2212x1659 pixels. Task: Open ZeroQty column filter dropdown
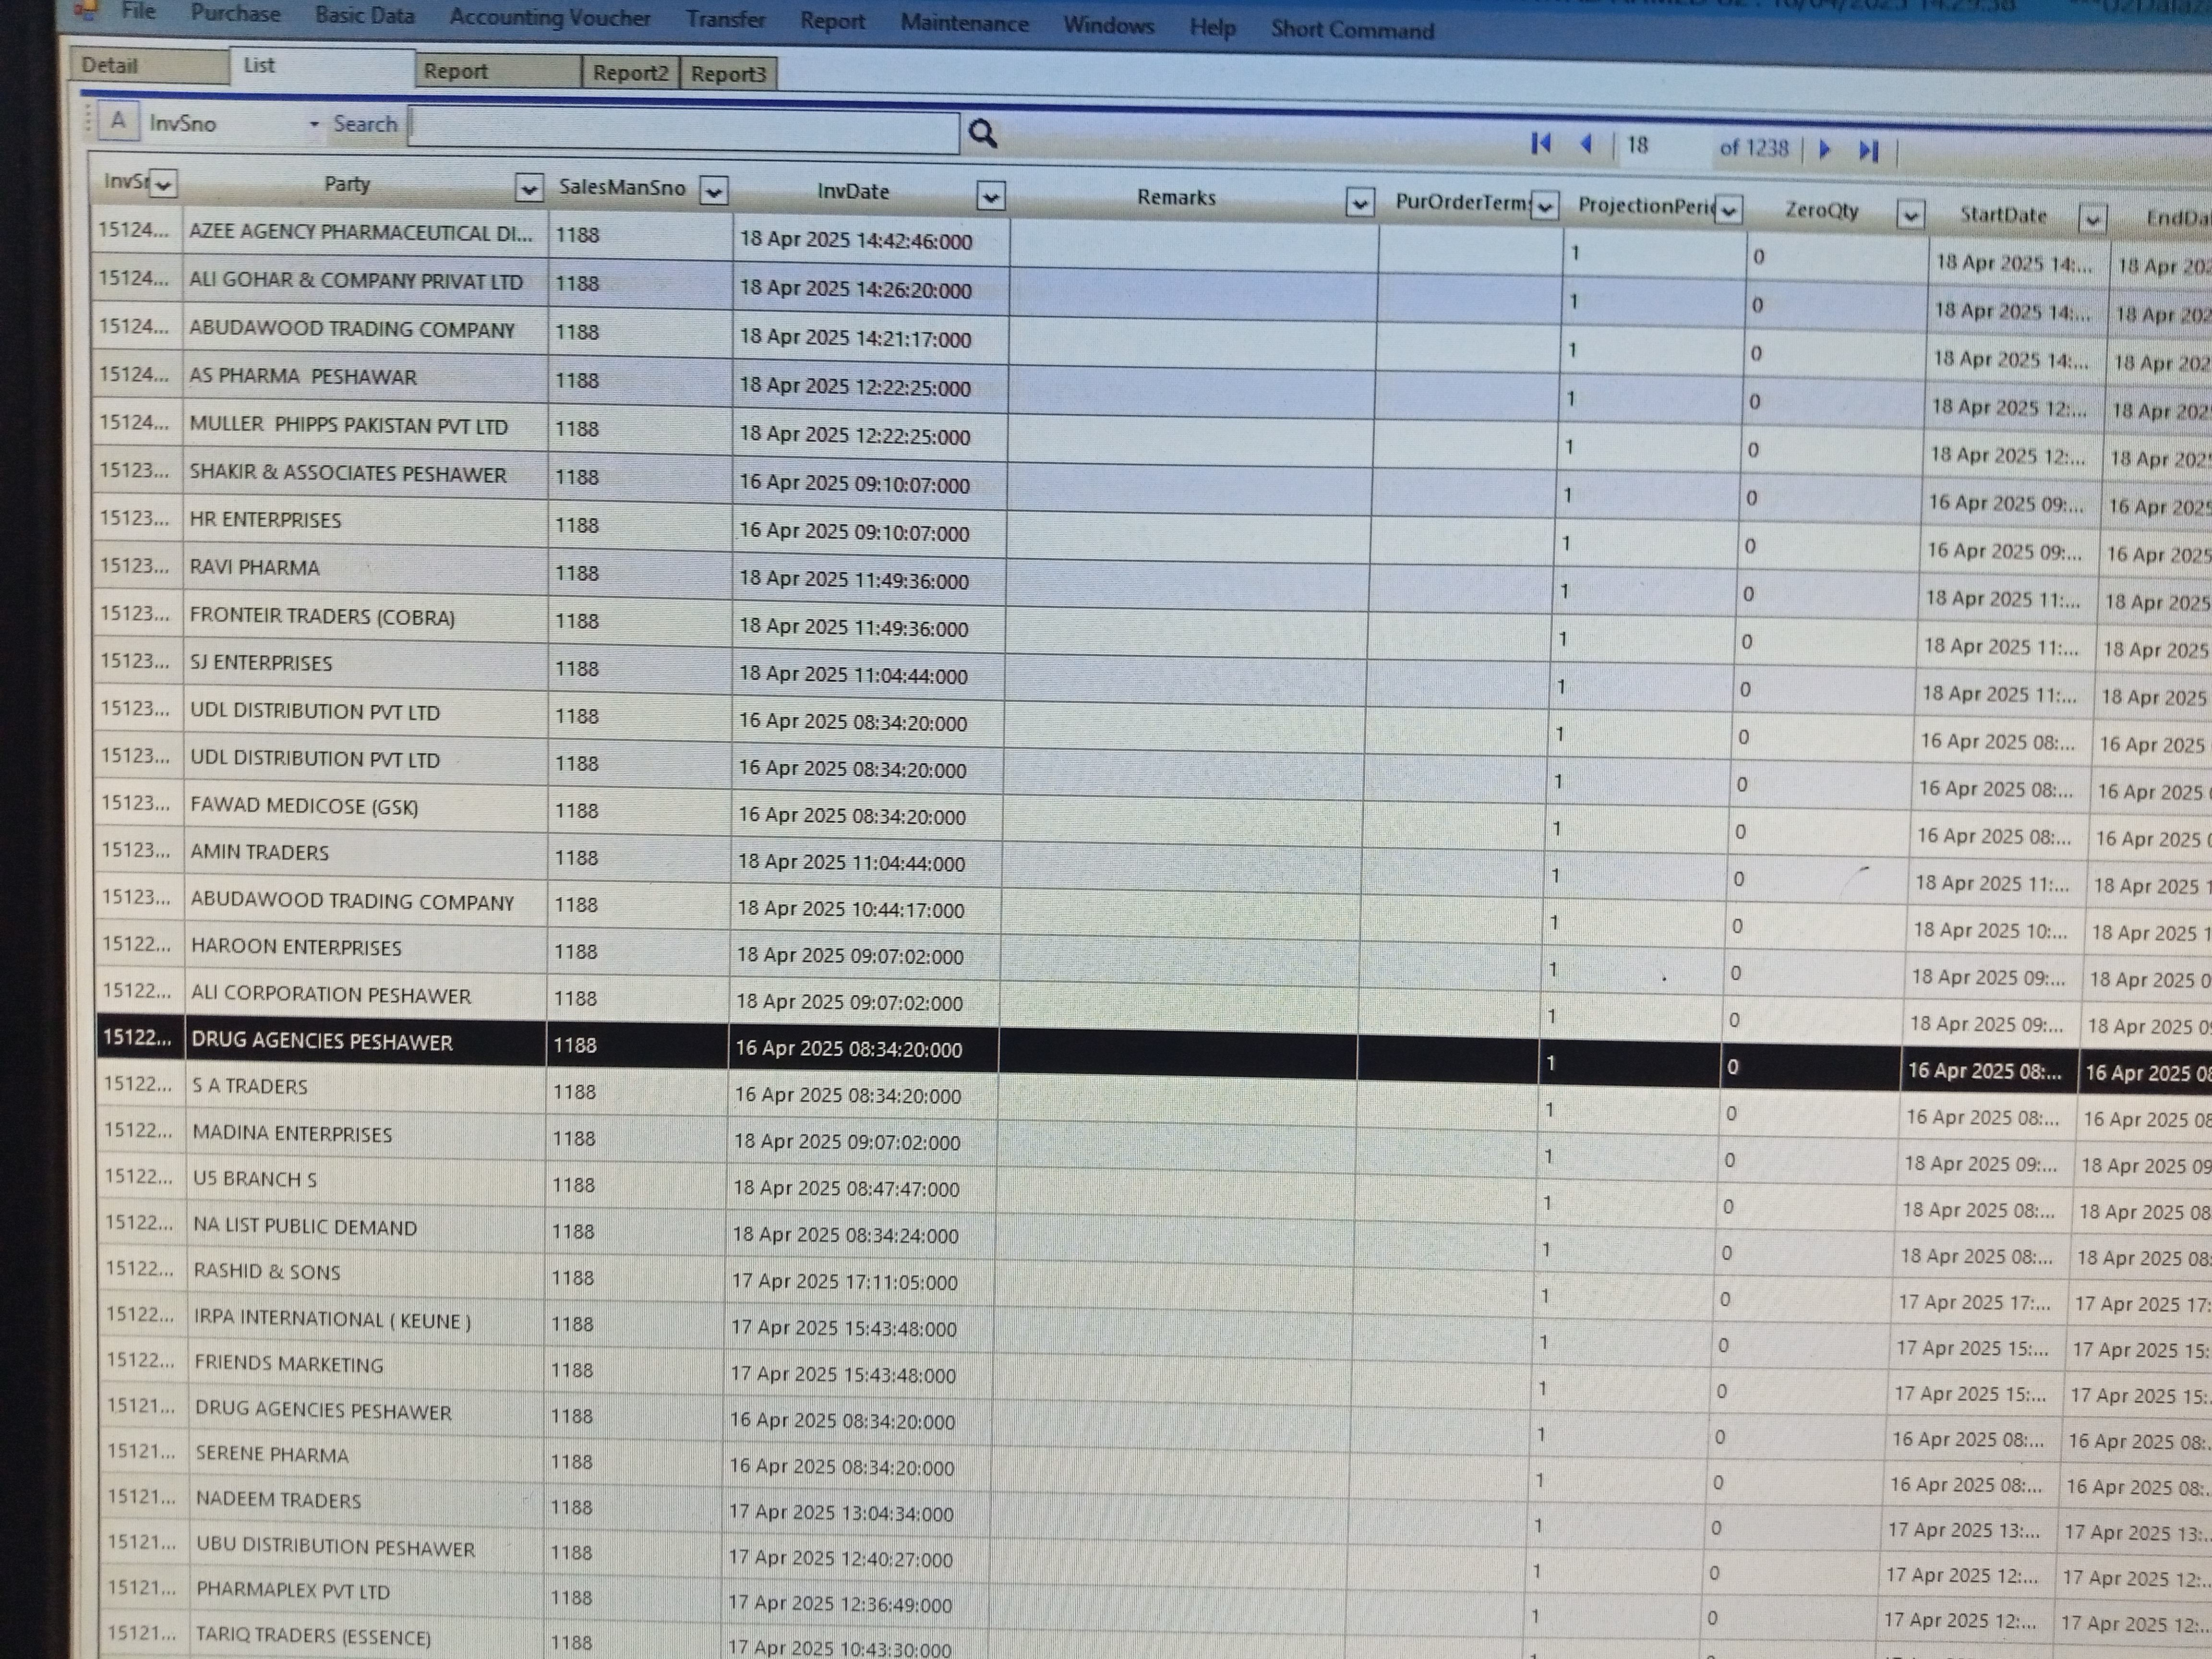point(1910,215)
